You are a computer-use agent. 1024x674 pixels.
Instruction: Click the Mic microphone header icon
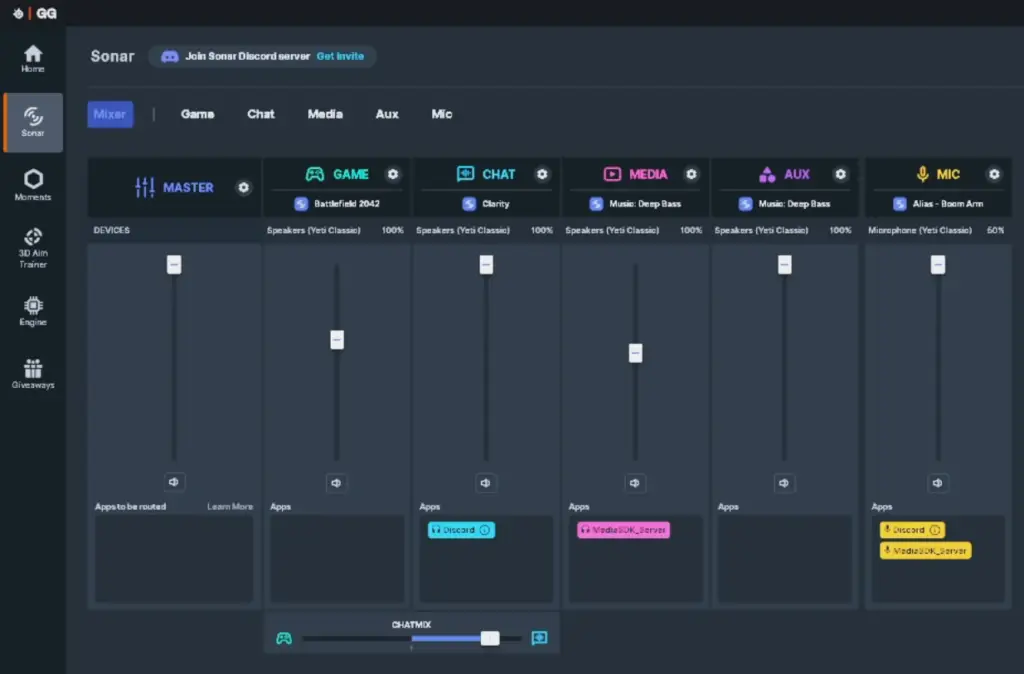tap(922, 174)
